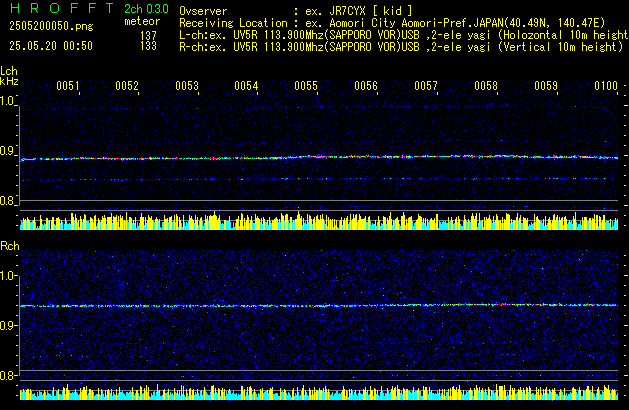Click the Lch yellow signal level bar graph
Screen dimensions: 629x410
point(319,221)
